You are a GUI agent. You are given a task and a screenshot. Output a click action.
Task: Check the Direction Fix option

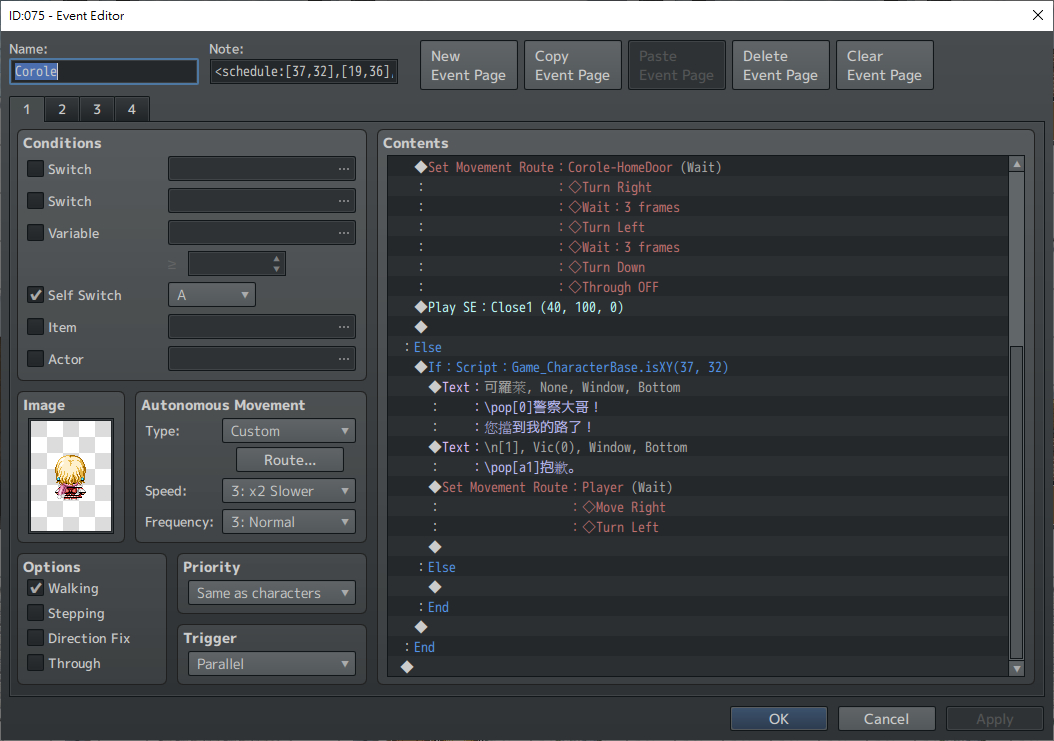tap(36, 637)
